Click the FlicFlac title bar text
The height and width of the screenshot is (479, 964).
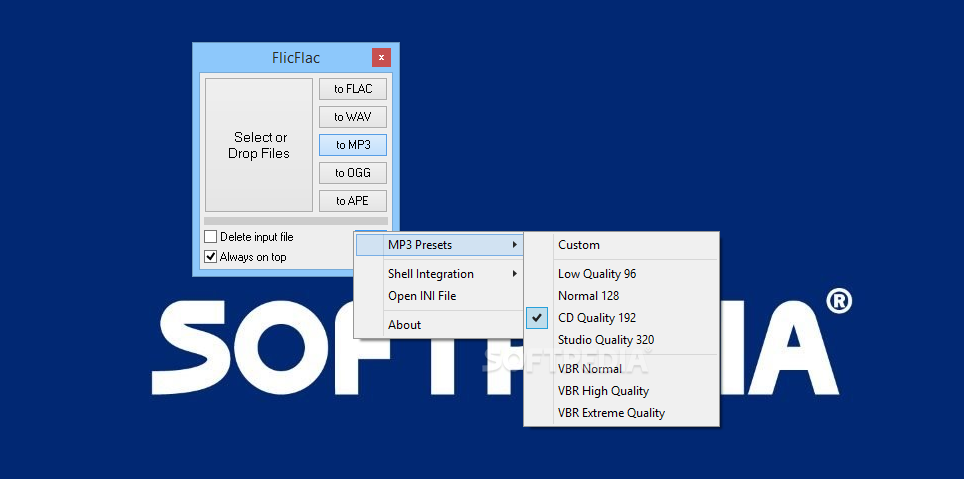(x=296, y=58)
